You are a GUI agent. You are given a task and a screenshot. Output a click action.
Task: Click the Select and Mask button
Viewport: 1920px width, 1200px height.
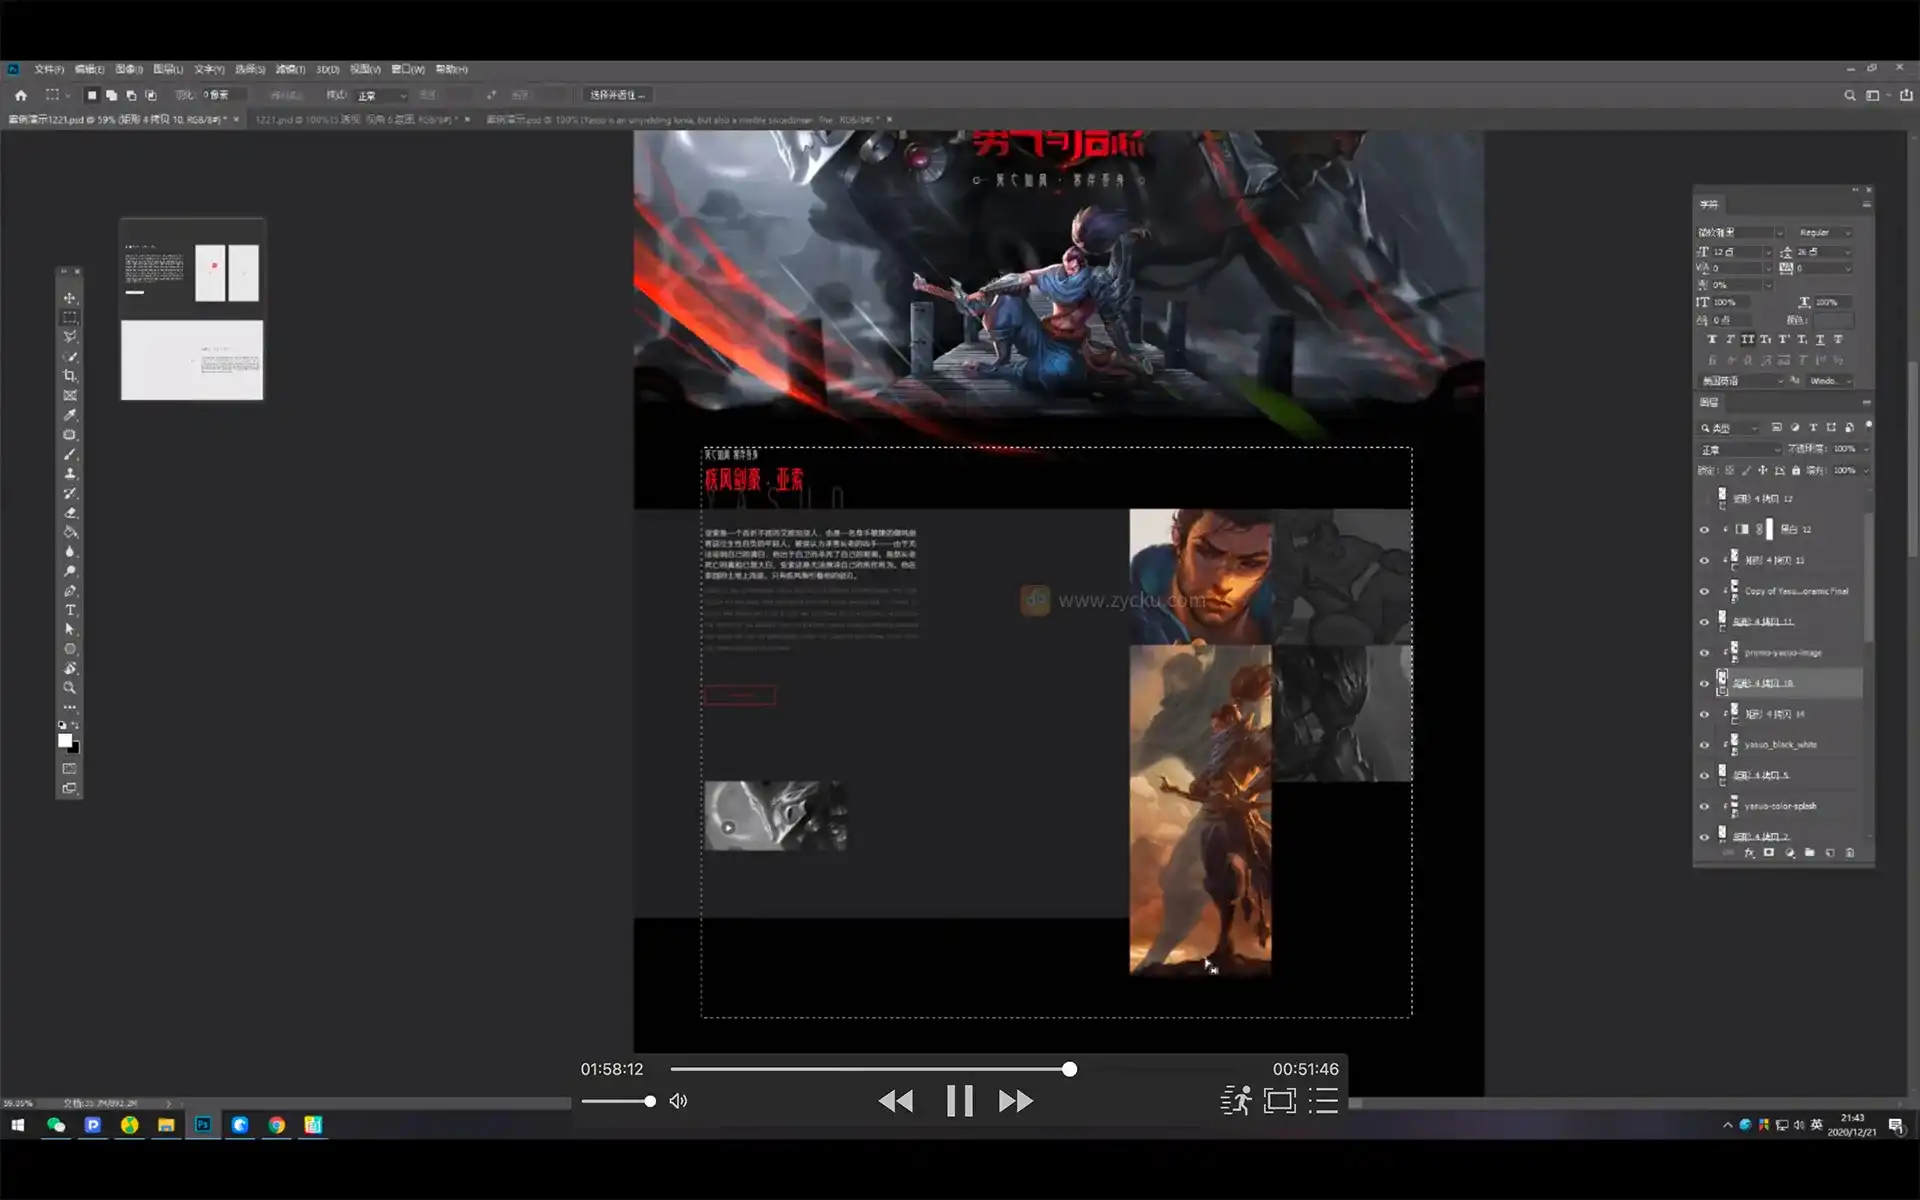(x=616, y=95)
